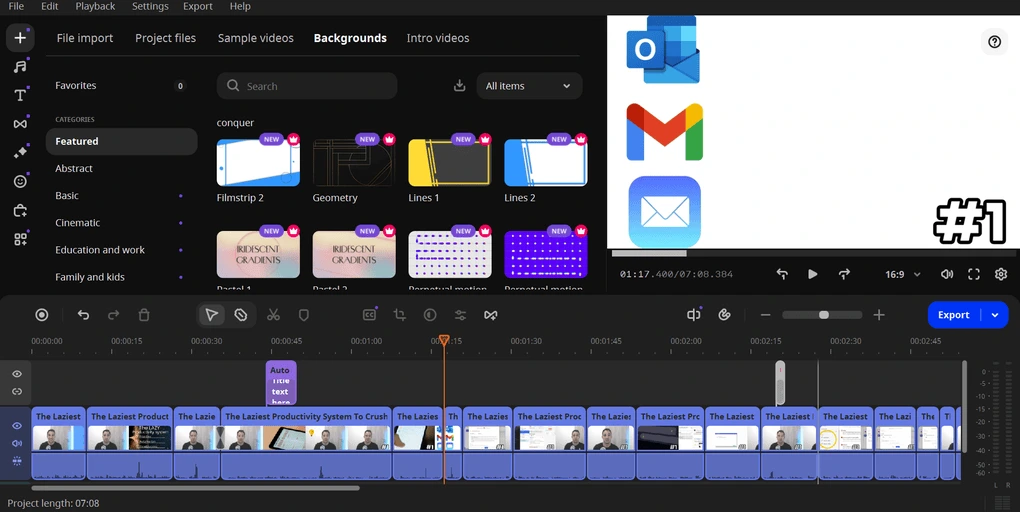Select the Lines 1 background thumbnail
Image resolution: width=1020 pixels, height=512 pixels.
tap(450, 163)
